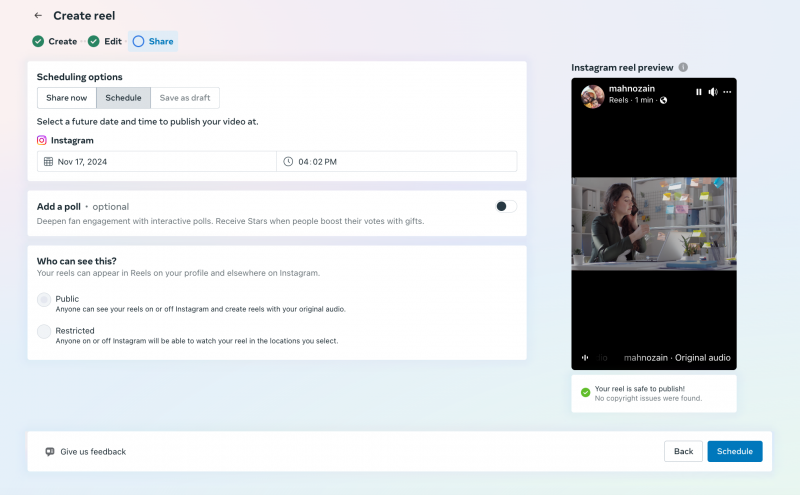Click the Share step circle indicator
This screenshot has width=800, height=495.
pos(138,41)
